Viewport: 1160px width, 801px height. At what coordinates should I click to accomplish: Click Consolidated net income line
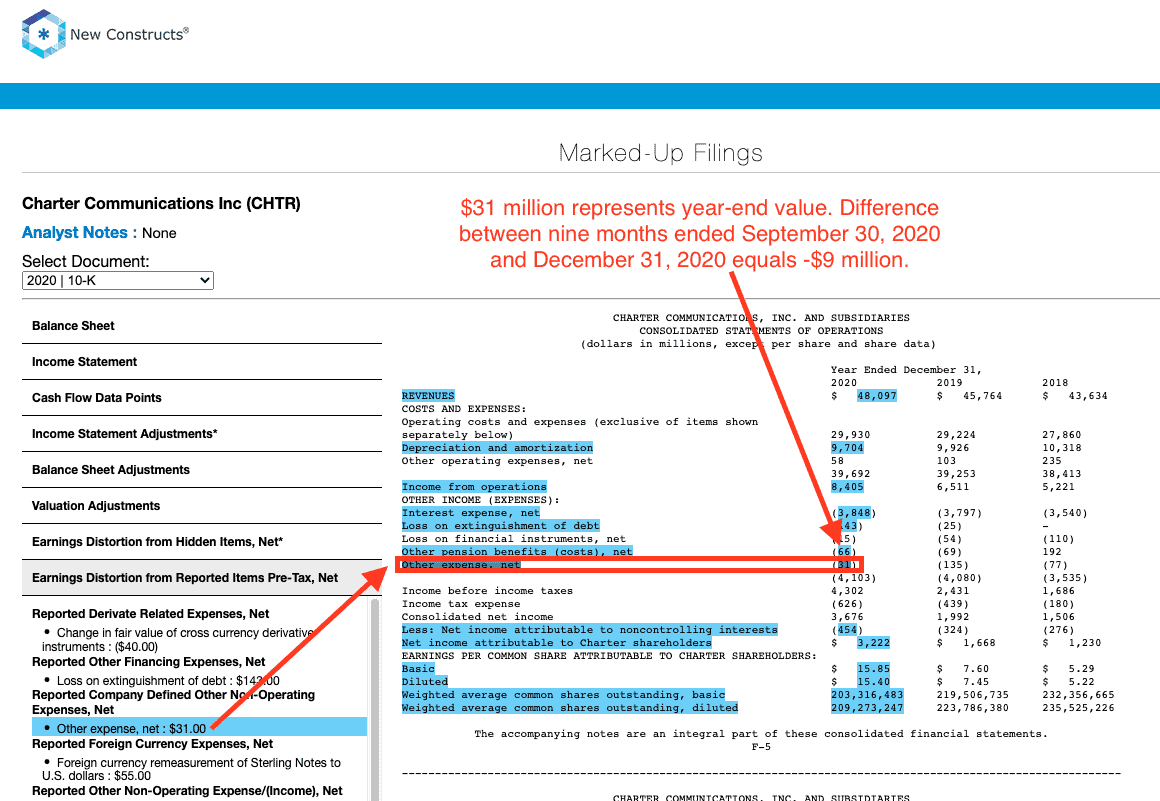477,617
